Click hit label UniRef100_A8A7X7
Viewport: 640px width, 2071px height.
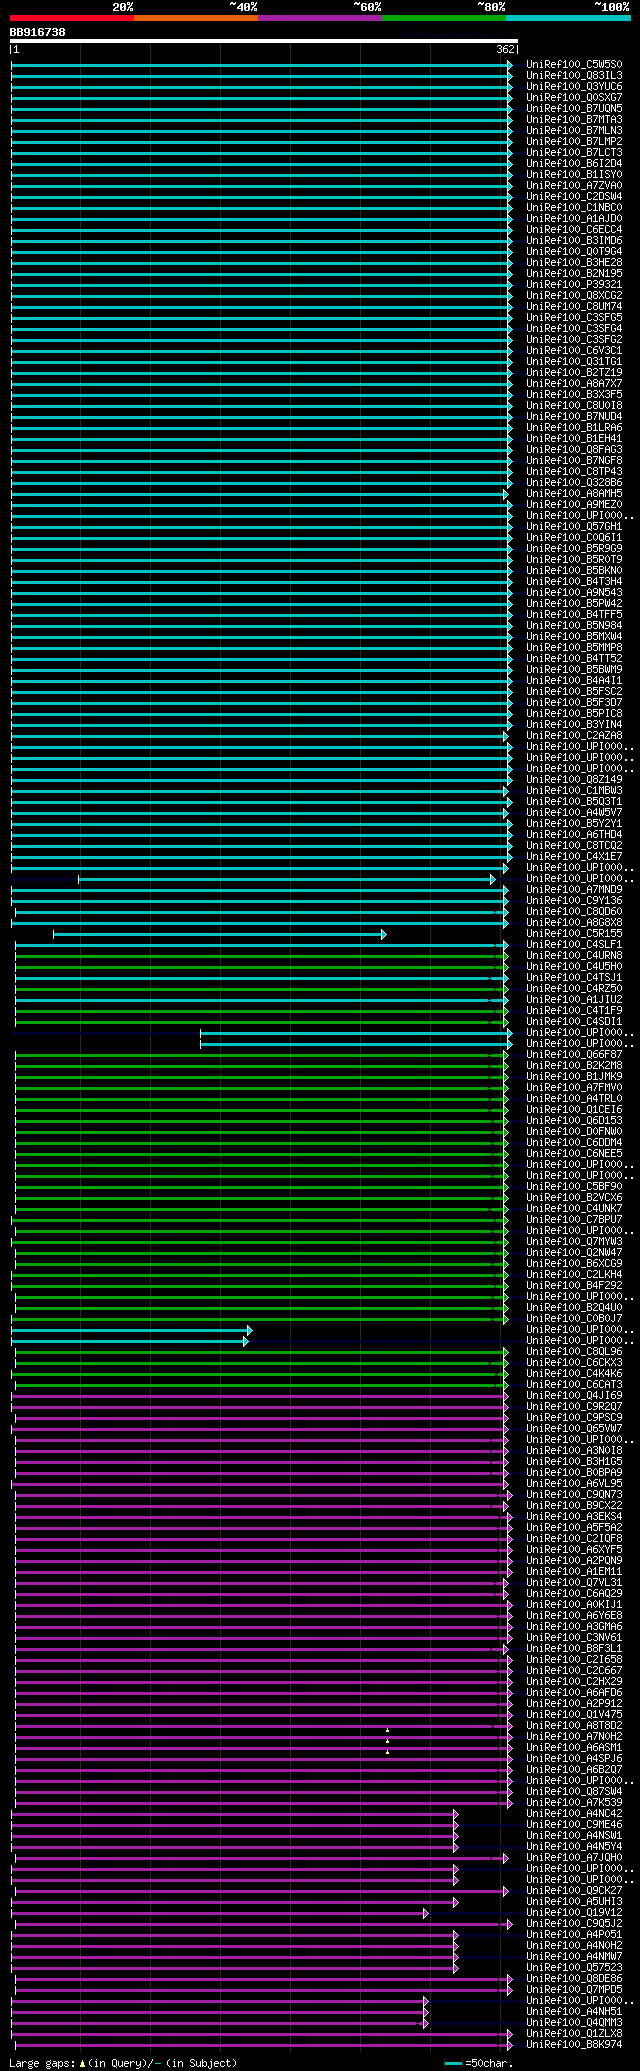574,384
